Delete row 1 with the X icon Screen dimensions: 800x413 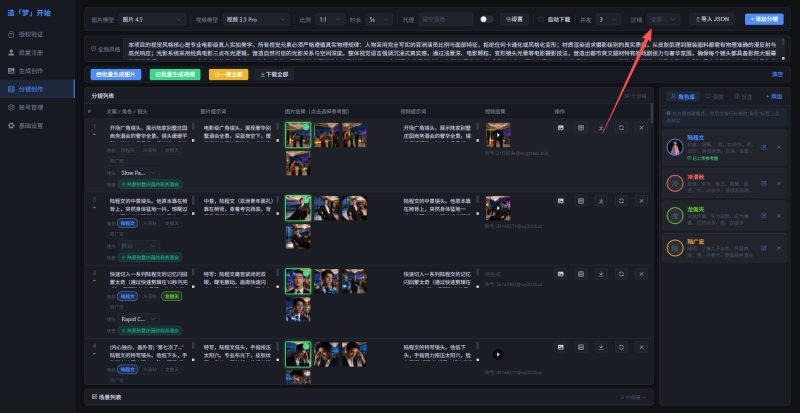[642, 128]
